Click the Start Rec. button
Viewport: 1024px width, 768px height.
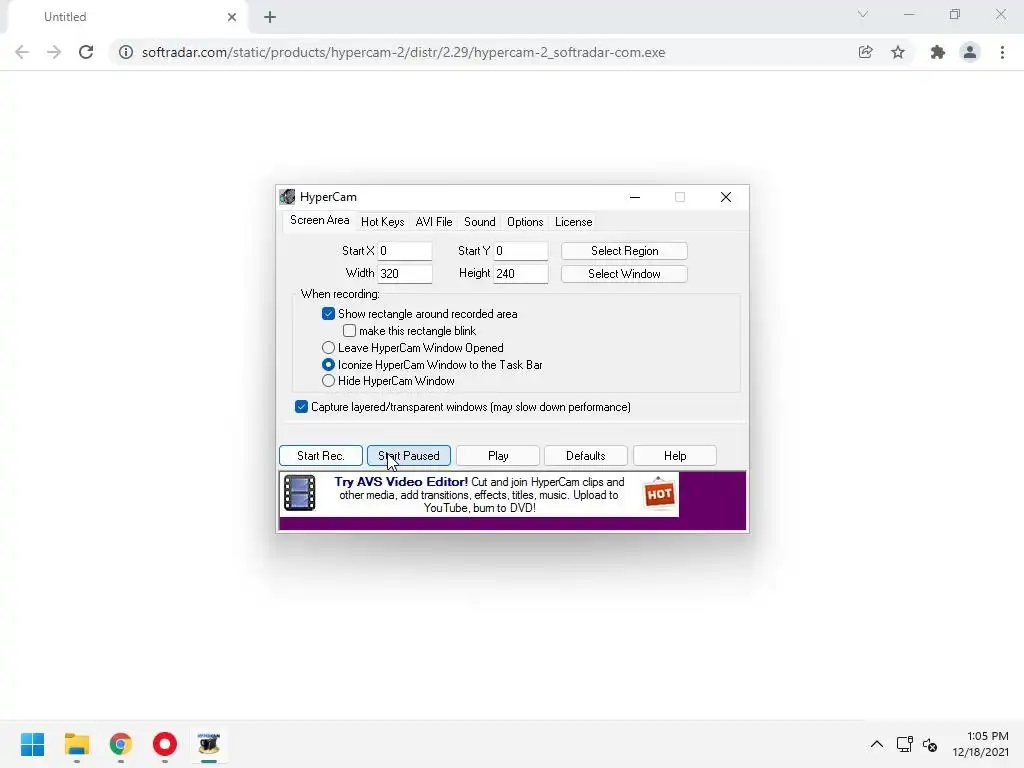(321, 456)
